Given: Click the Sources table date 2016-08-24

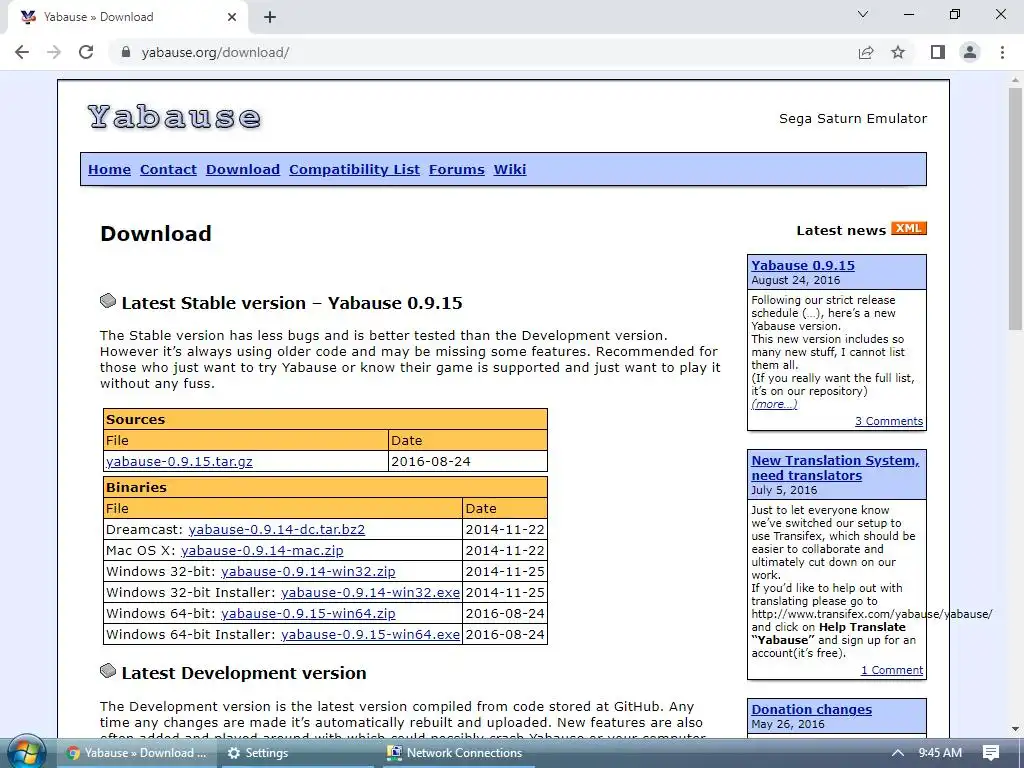Looking at the screenshot, I should [x=430, y=461].
